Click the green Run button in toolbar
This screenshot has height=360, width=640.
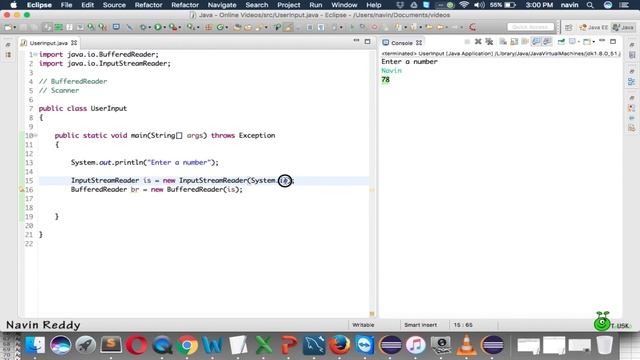pos(158,27)
